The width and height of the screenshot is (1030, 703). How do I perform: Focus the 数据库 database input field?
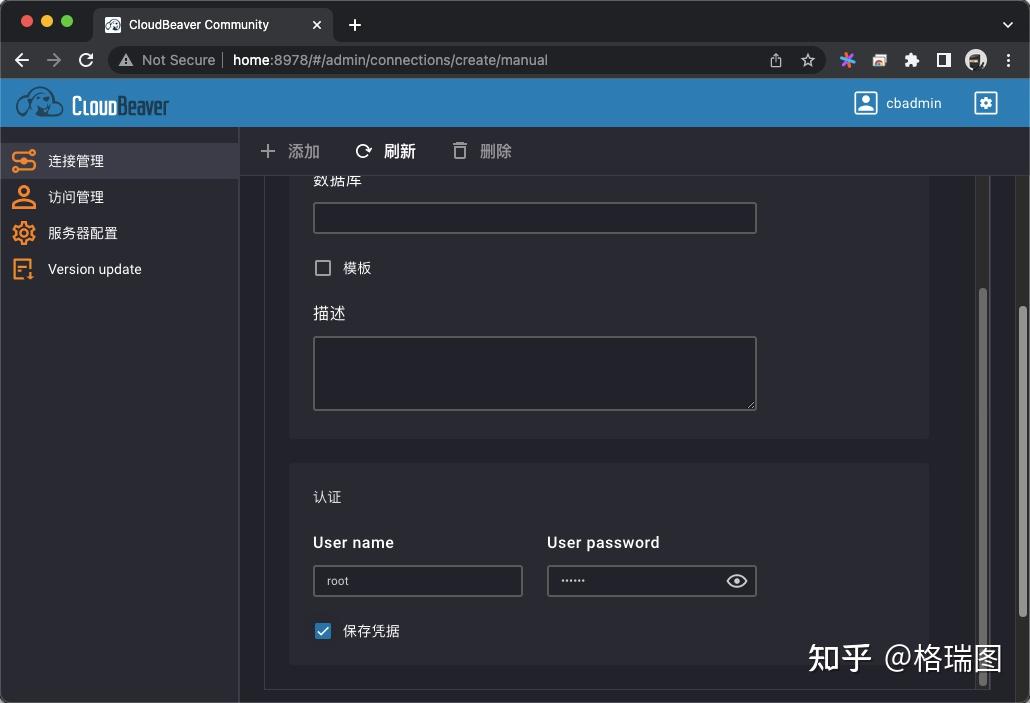(535, 218)
